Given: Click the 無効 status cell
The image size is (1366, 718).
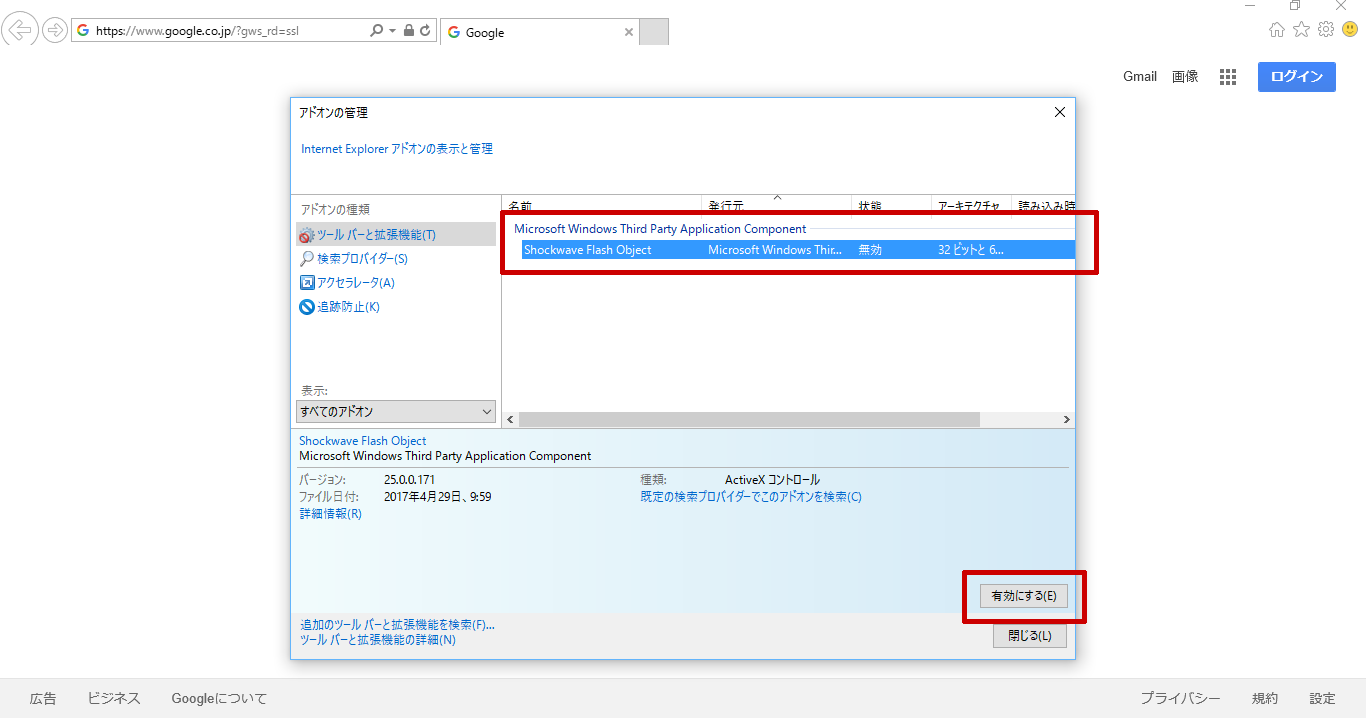Looking at the screenshot, I should 870,250.
